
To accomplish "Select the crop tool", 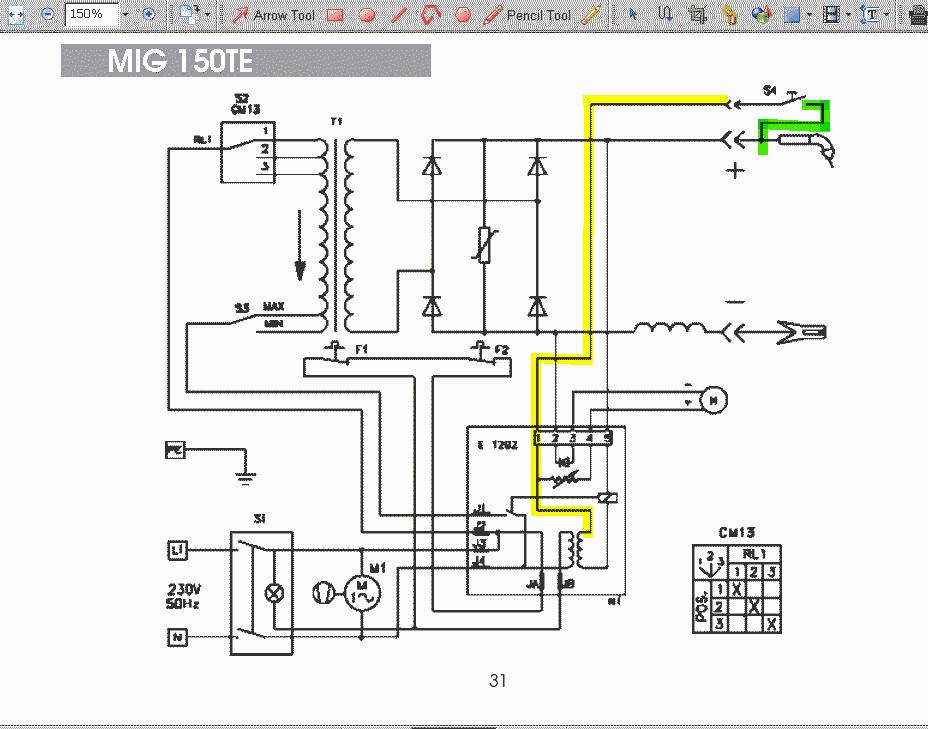I will (698, 15).
